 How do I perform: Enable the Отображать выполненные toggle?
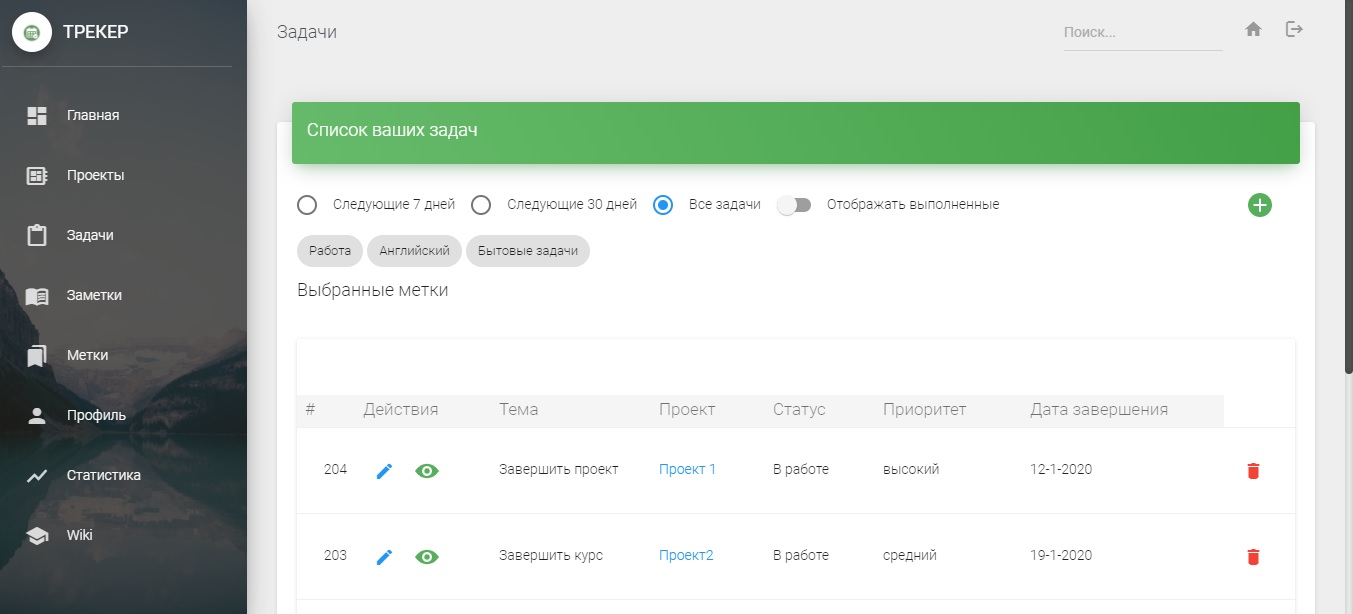(795, 204)
